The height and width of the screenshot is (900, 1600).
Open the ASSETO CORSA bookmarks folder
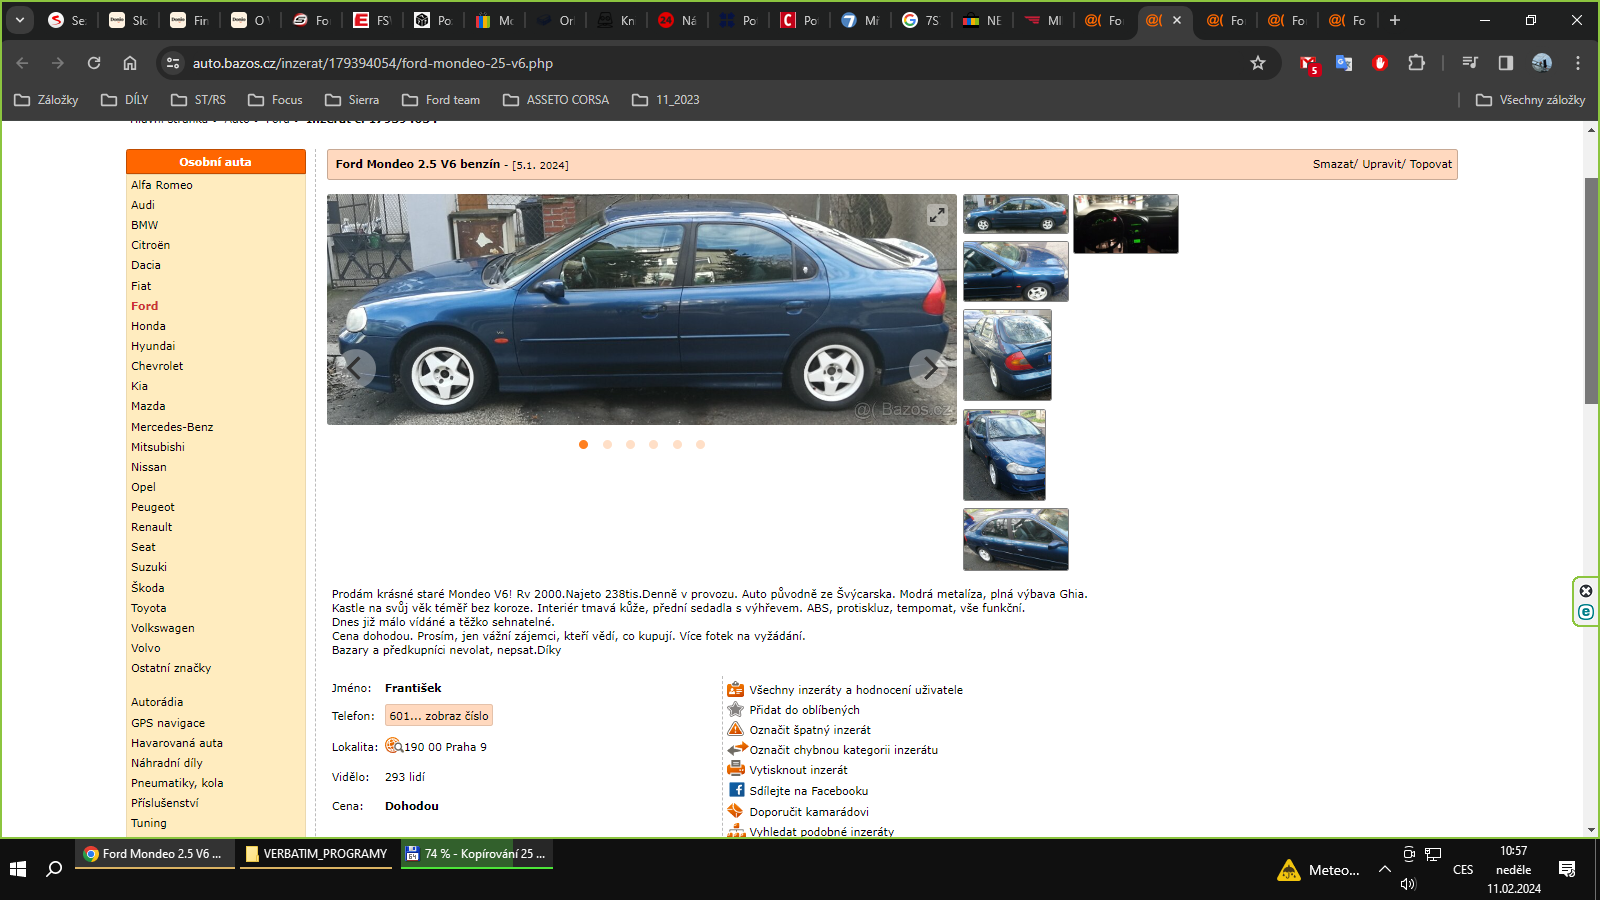click(556, 100)
